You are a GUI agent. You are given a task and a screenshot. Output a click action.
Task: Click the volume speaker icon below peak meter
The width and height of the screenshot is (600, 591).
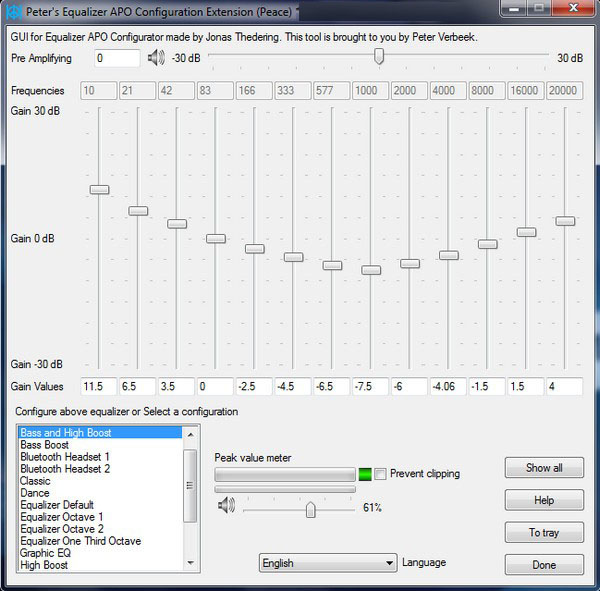[225, 508]
